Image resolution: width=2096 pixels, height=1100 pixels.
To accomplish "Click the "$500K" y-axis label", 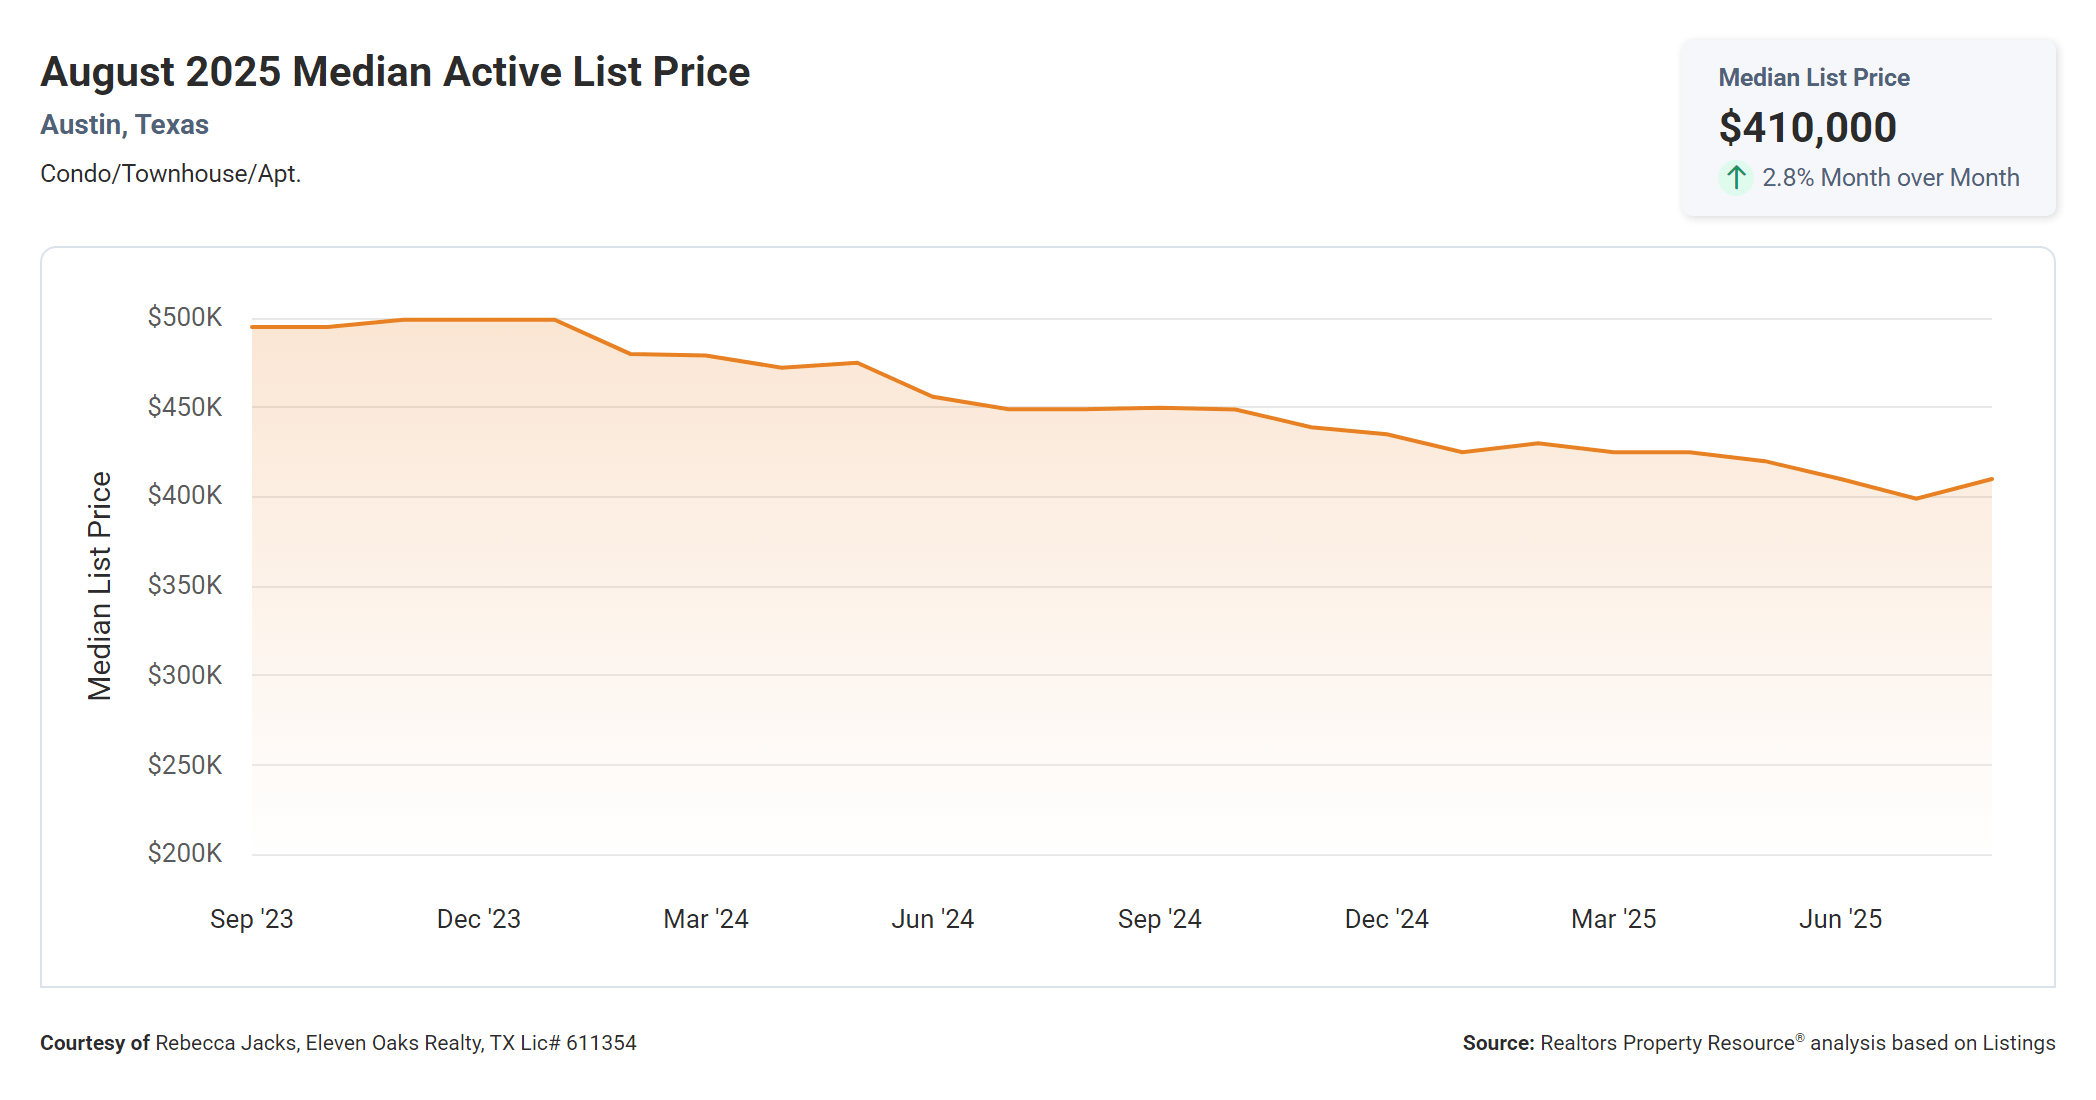I will click(185, 317).
